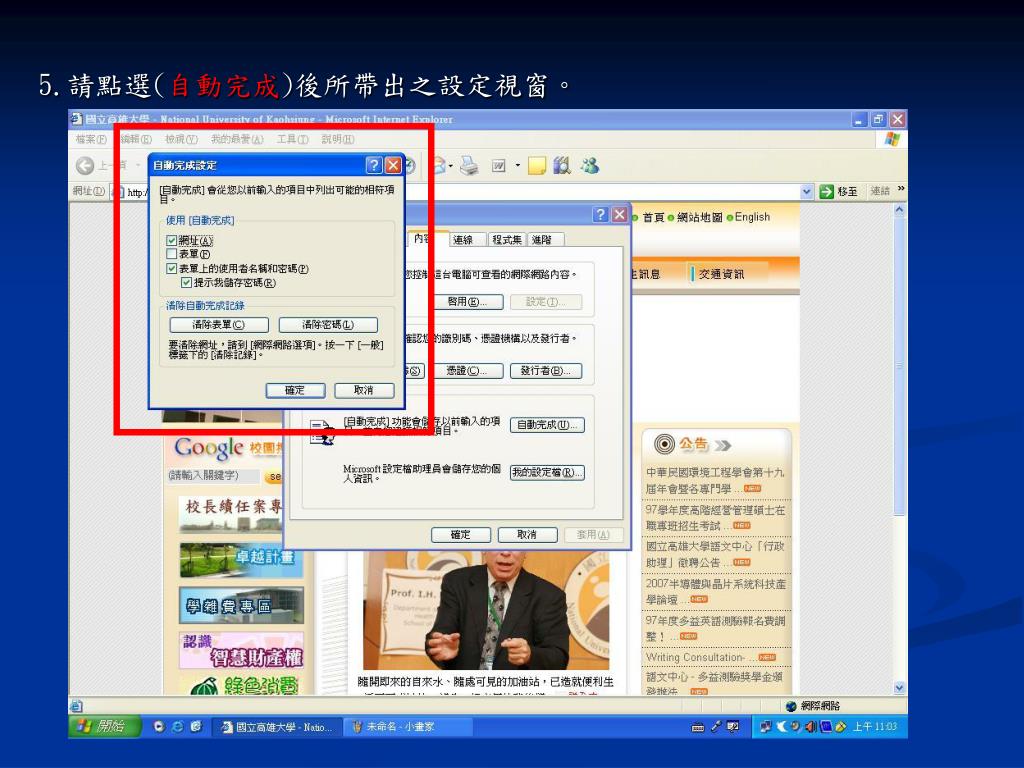
Task: Click the Mail envelope toolbar icon
Action: (x=440, y=165)
